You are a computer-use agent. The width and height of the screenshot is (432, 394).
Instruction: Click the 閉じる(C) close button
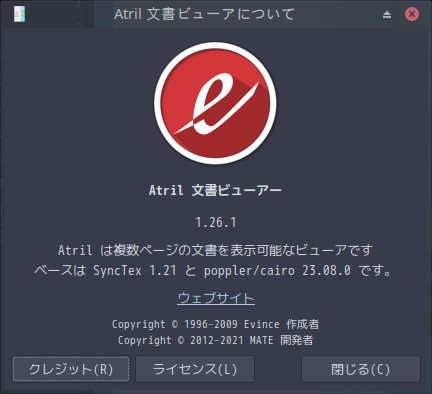click(x=361, y=369)
